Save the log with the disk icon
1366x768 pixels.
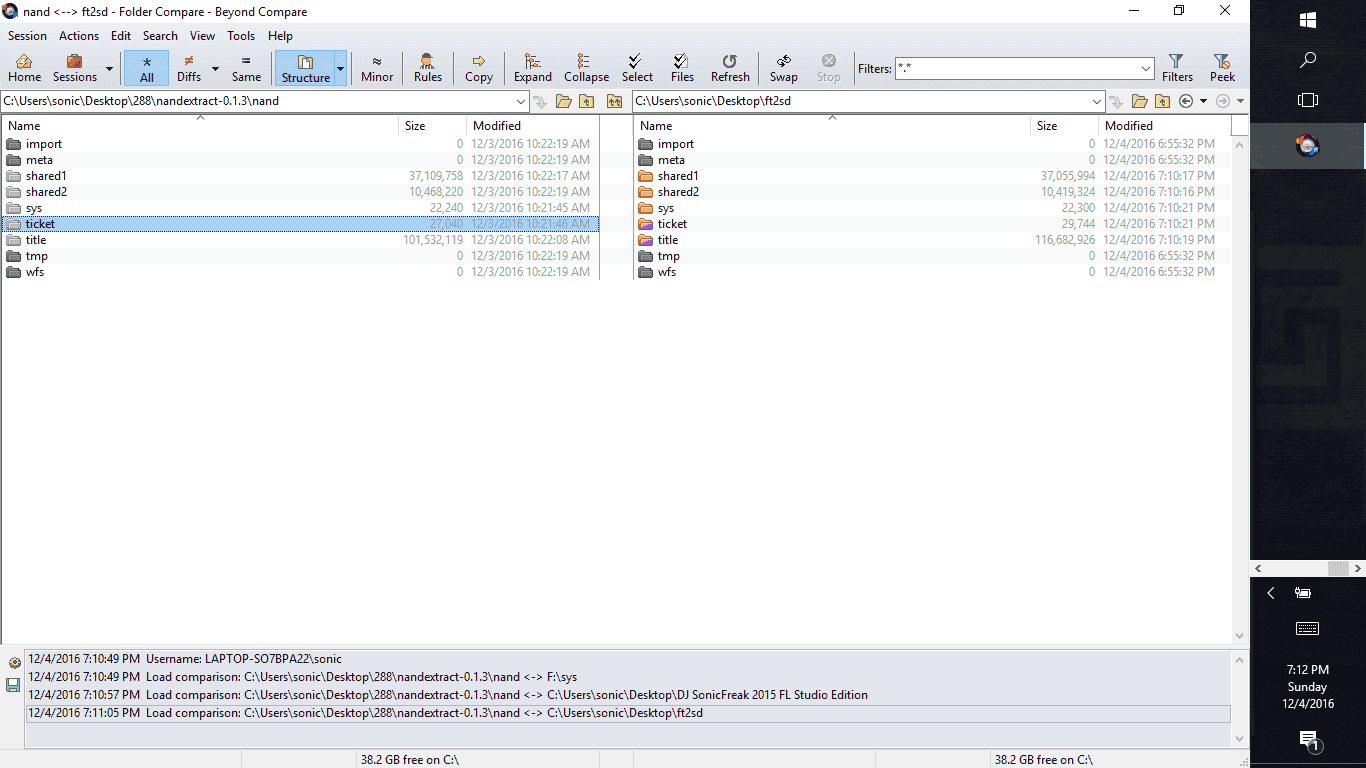click(13, 685)
